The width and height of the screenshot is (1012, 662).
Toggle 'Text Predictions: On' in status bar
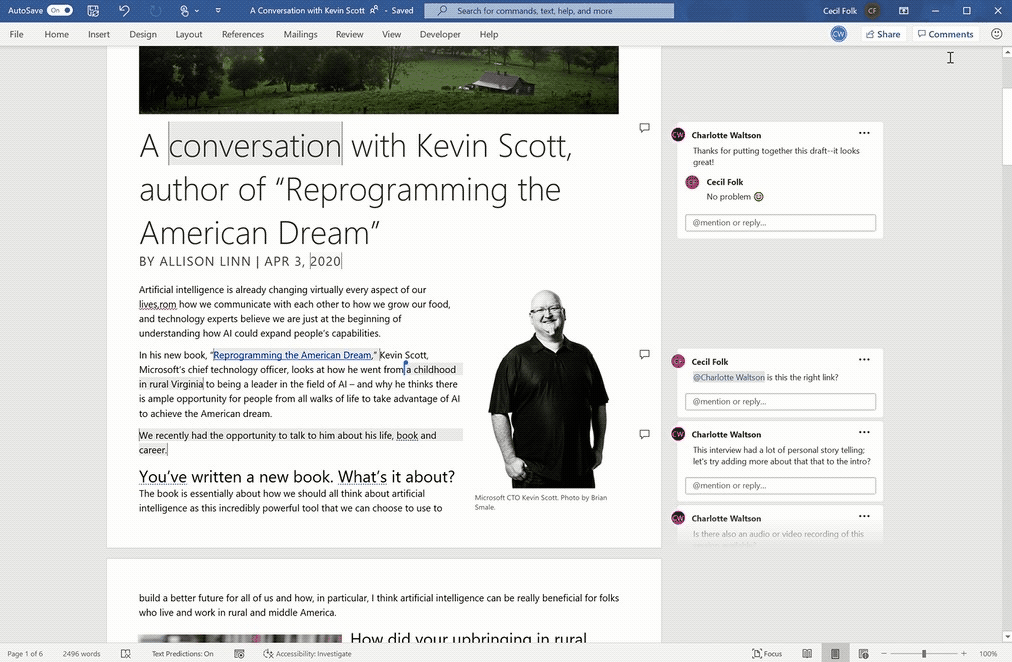pos(183,654)
